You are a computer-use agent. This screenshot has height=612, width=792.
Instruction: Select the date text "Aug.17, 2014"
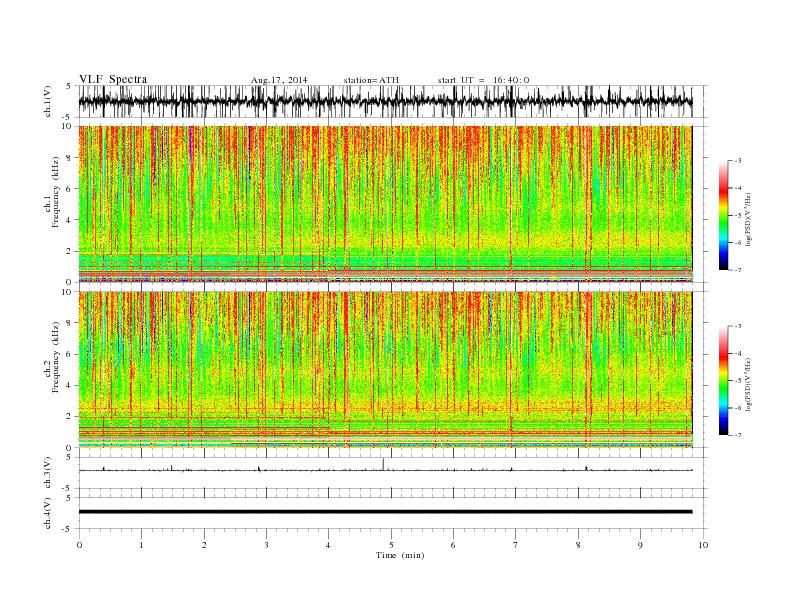[279, 80]
